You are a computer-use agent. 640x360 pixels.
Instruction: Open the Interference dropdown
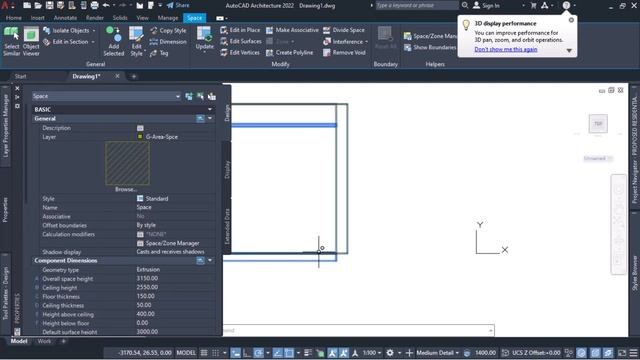click(367, 42)
